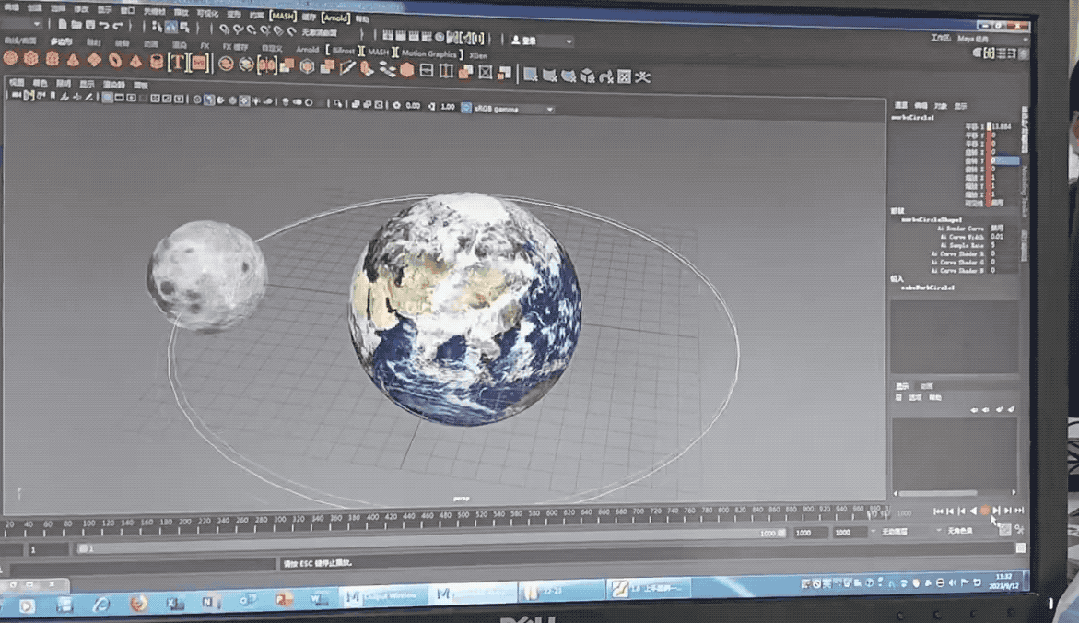Toggle Ai Render Curve attribute value
1079x623 pixels.
996,227
